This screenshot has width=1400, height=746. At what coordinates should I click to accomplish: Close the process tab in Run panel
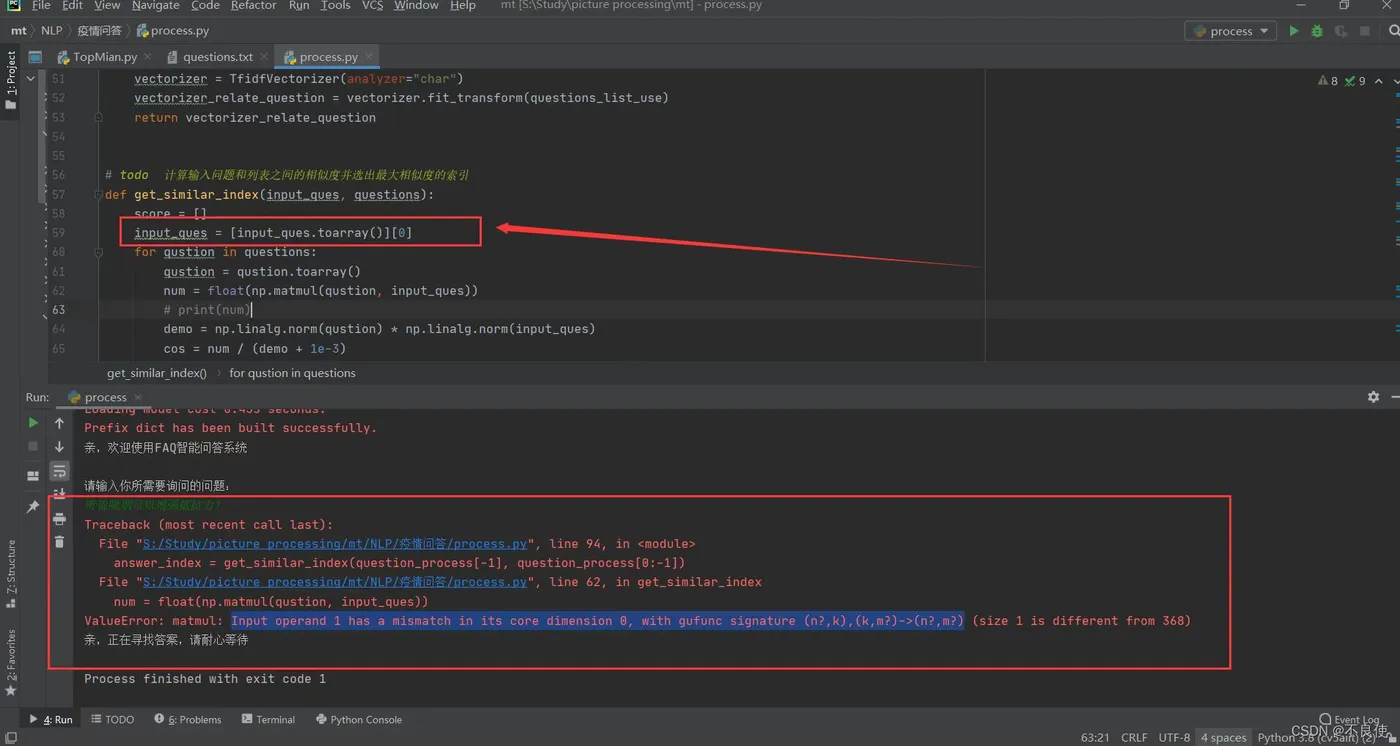click(138, 398)
